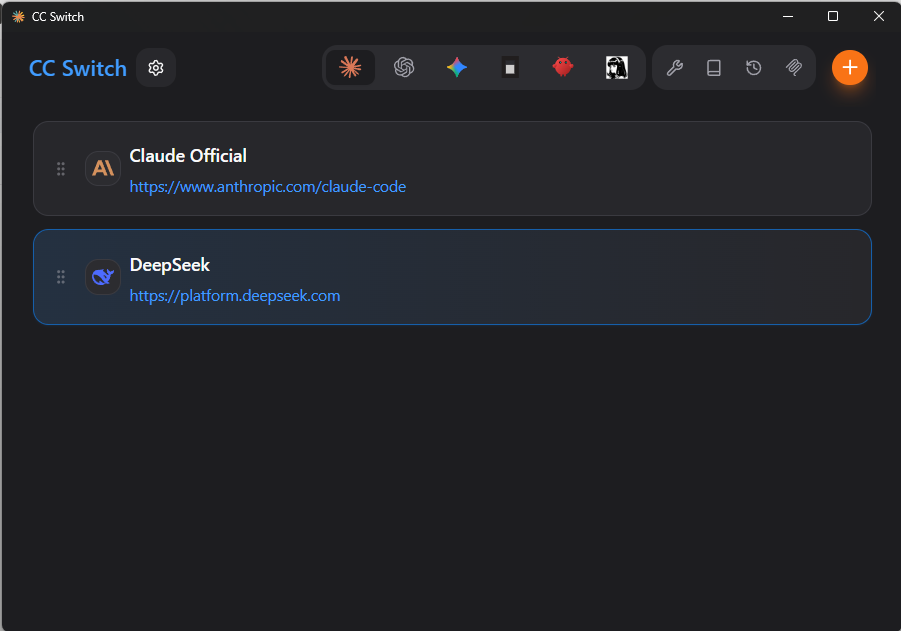Select the red bug app tab icon
This screenshot has width=901, height=631.
pos(563,68)
